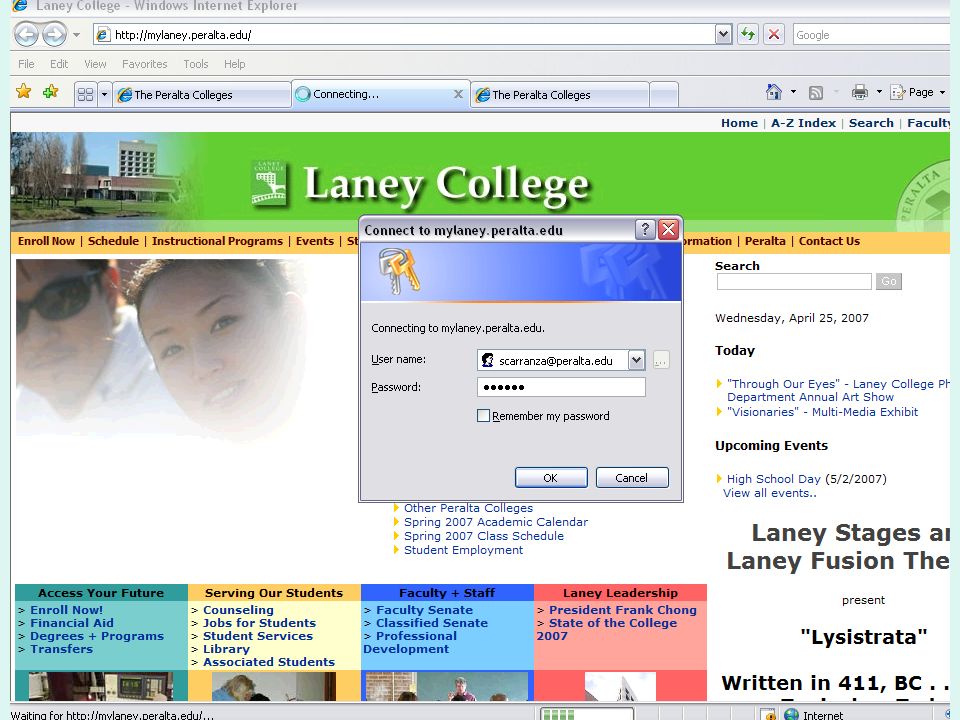Click the Google search box

pos(872,35)
